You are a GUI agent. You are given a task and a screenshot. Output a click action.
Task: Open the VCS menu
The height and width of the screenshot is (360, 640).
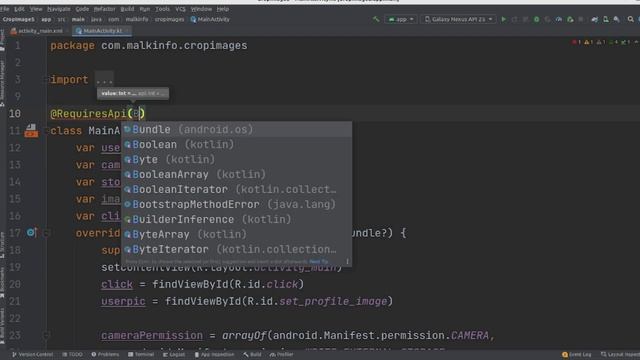pos(180,9)
